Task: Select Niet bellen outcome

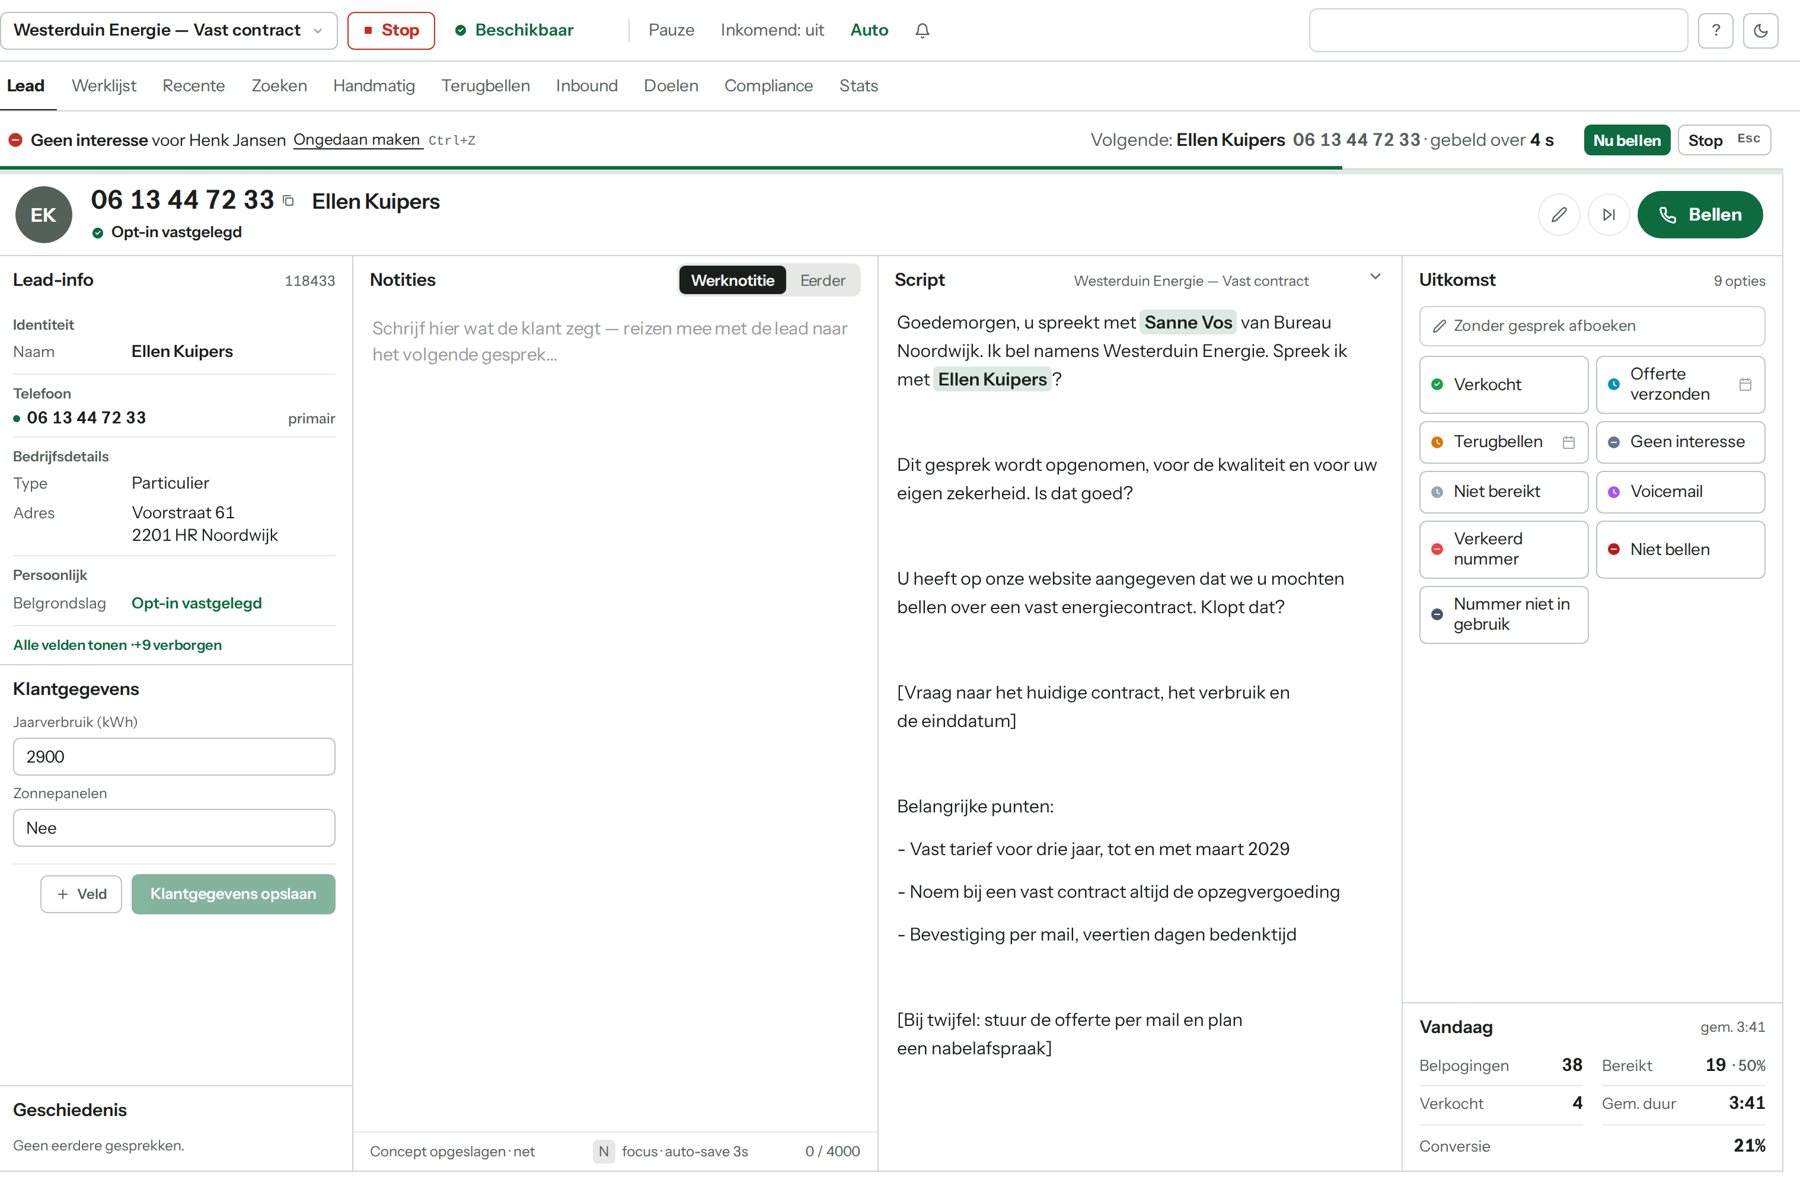Action: pyautogui.click(x=1680, y=549)
